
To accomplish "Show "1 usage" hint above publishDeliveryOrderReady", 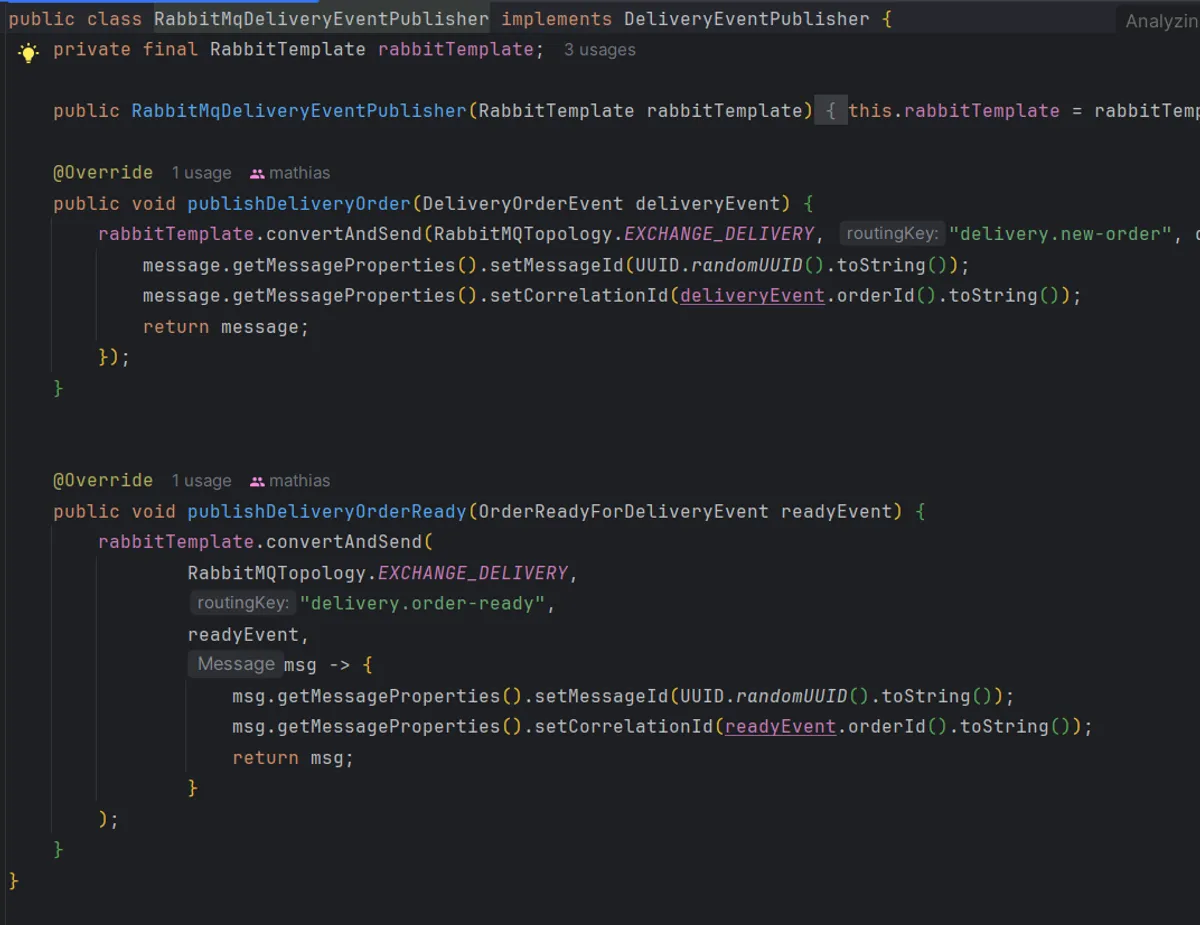I will point(201,481).
